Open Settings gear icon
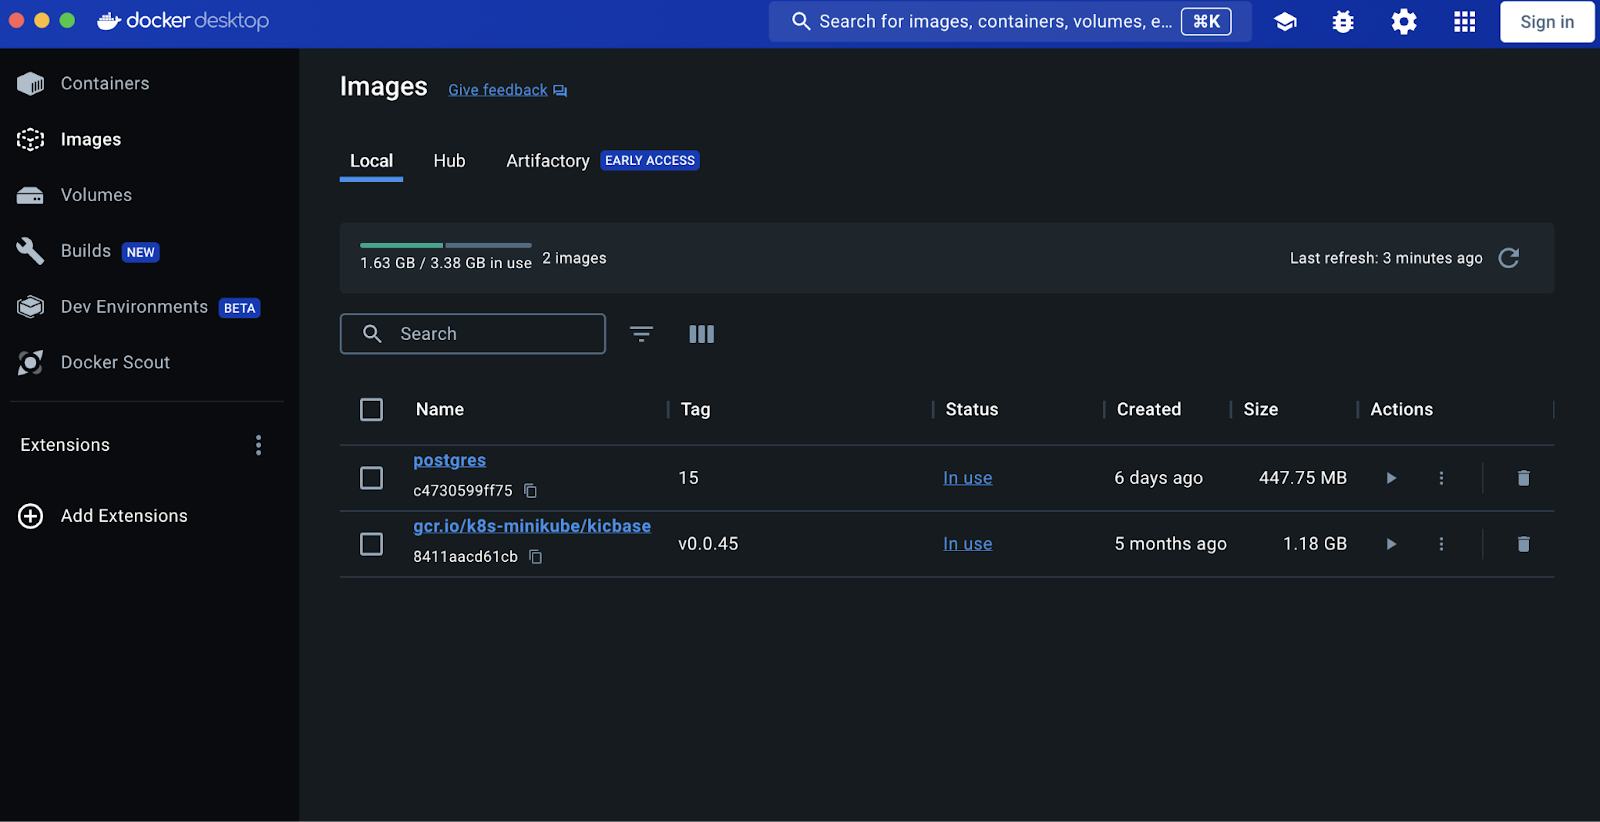The width and height of the screenshot is (1600, 822). pyautogui.click(x=1404, y=21)
